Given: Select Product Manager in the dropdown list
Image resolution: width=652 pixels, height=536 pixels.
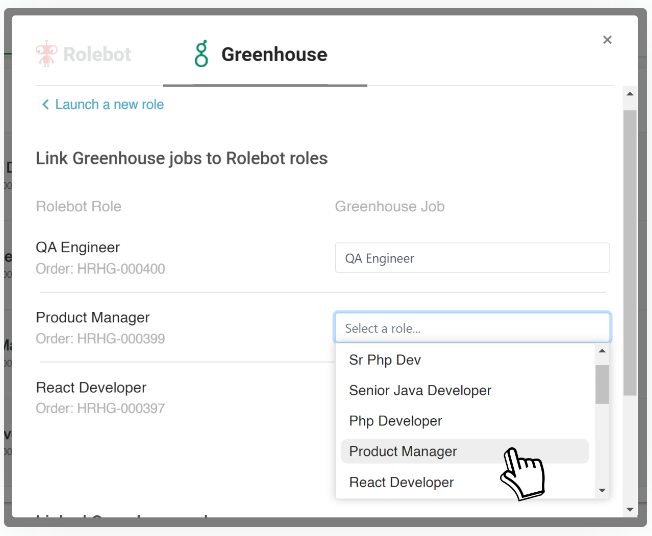Looking at the screenshot, I should pos(403,452).
